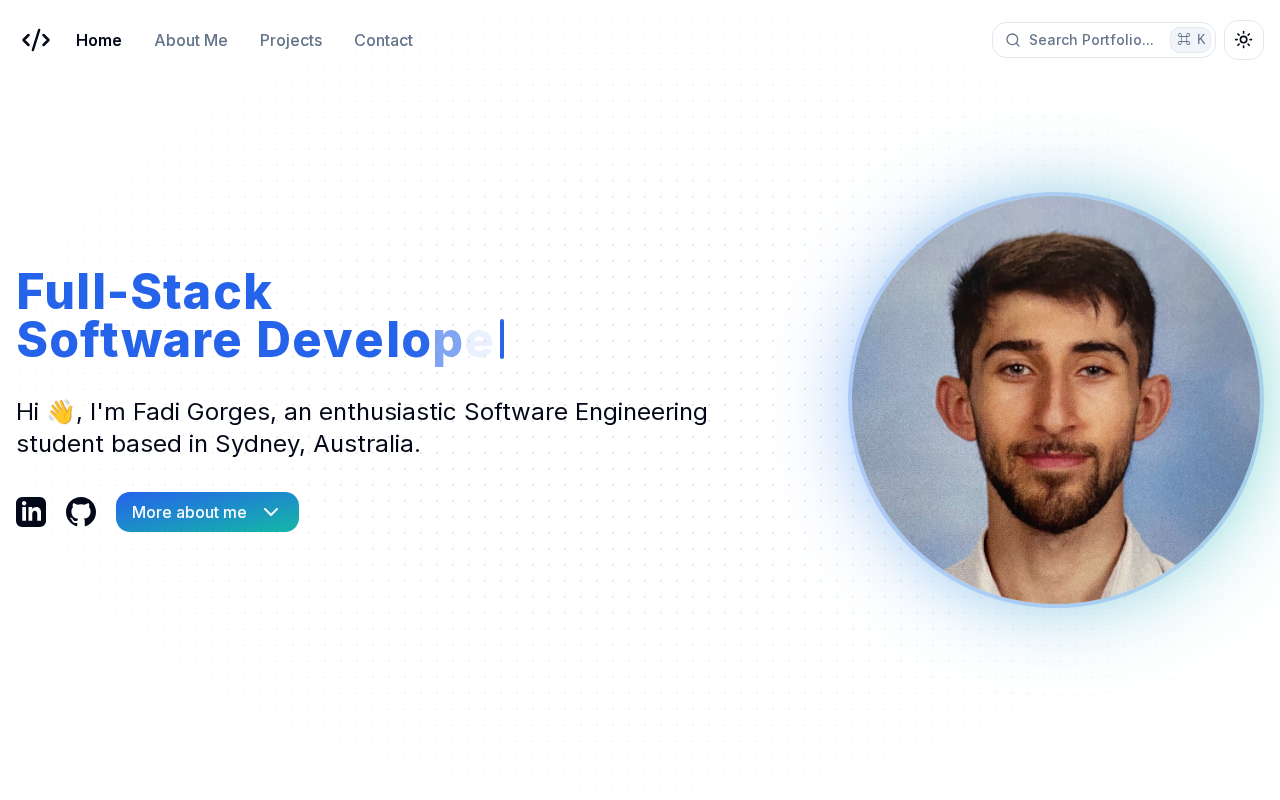Click the Fadi Gorges intro sentence
The width and height of the screenshot is (1280, 800).
point(362,427)
